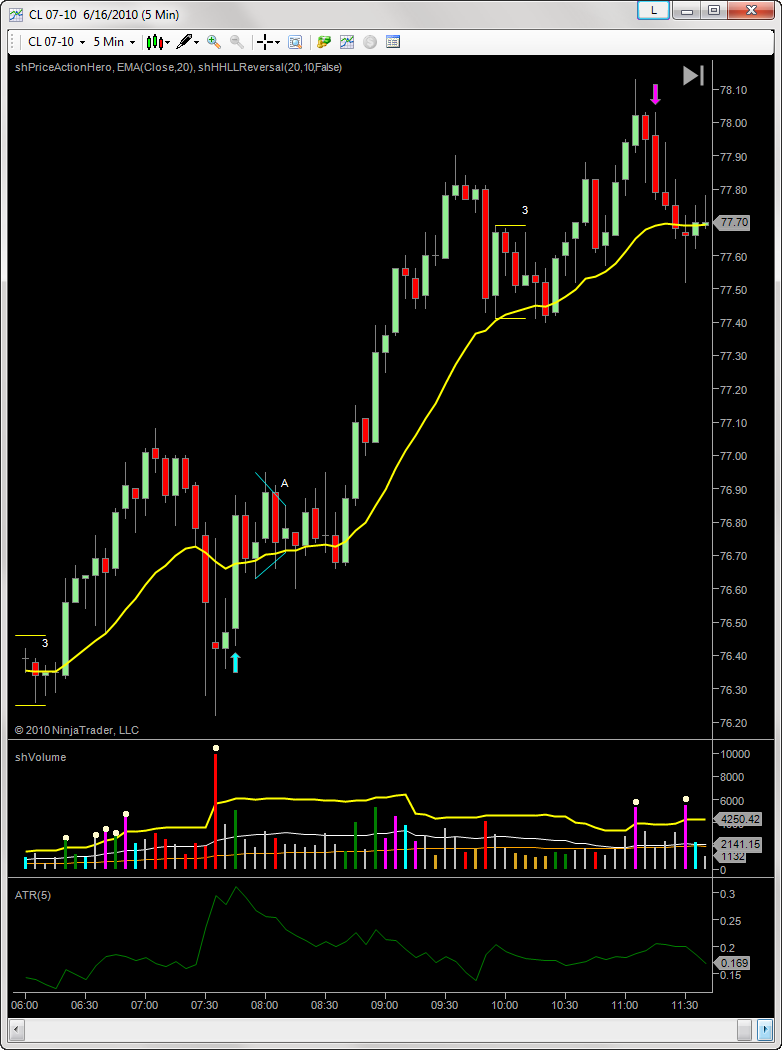Open the chart properties table icon
This screenshot has height=1050, width=782.
[393, 42]
